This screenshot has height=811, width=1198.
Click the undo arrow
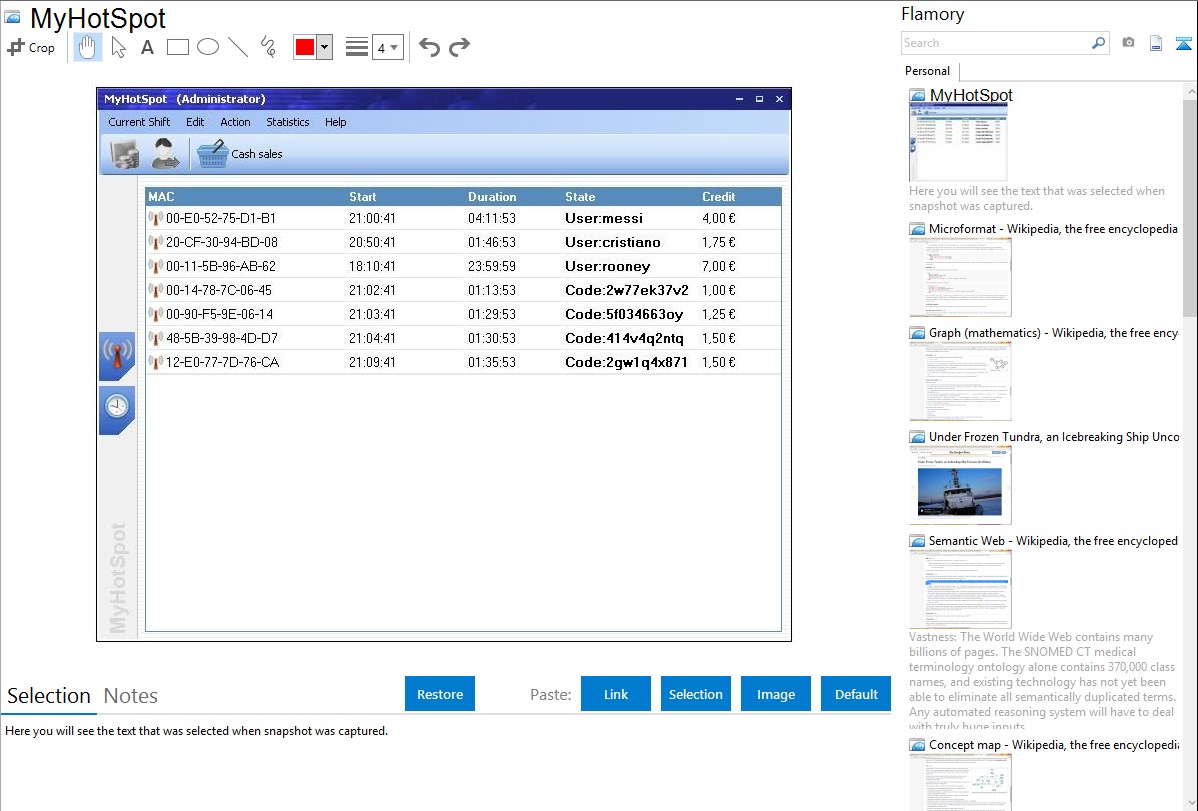pyautogui.click(x=429, y=47)
